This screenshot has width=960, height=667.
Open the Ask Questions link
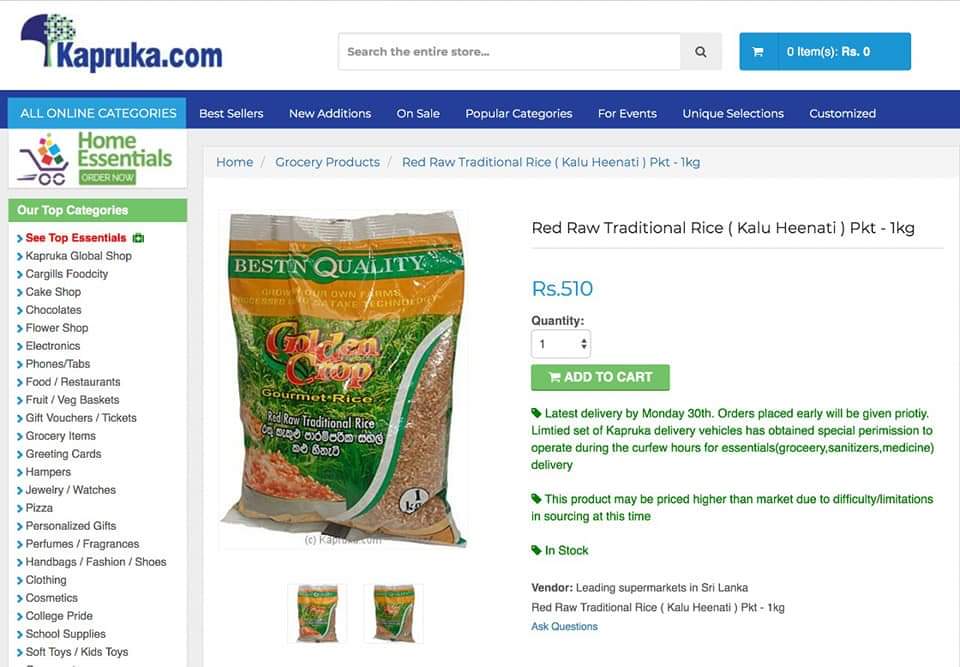coord(564,627)
